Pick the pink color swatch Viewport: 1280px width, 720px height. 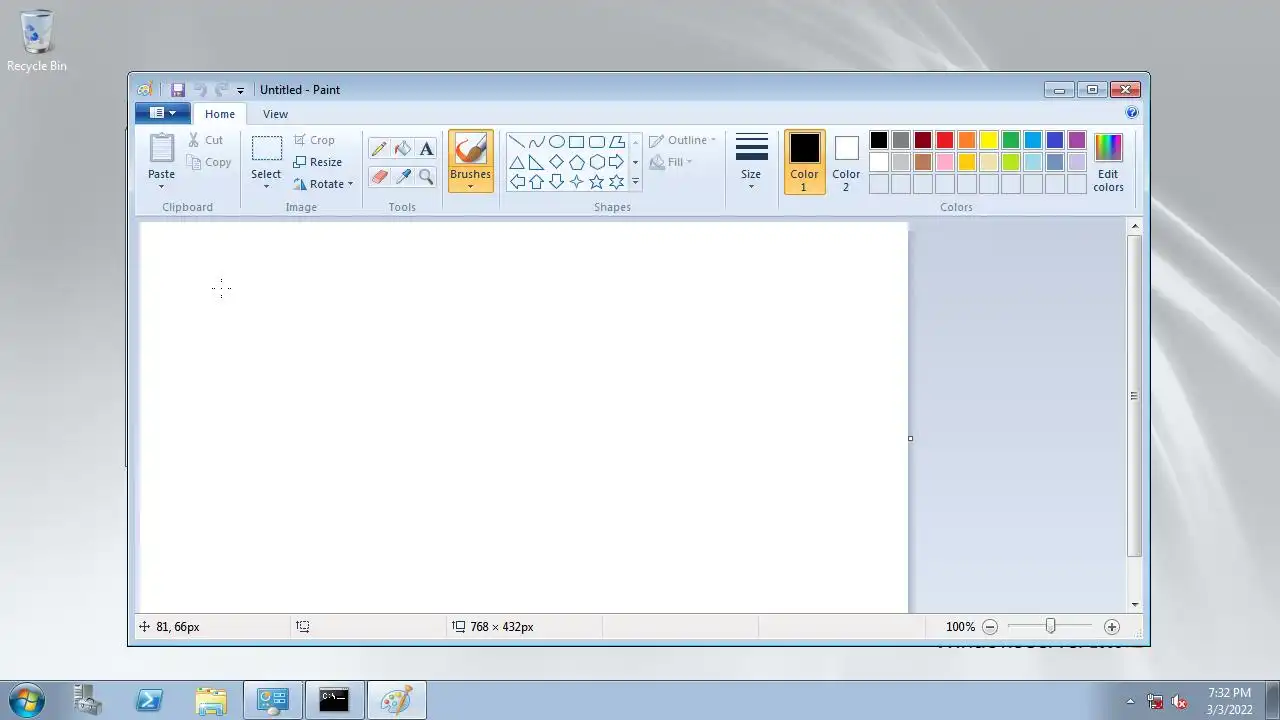click(x=945, y=162)
